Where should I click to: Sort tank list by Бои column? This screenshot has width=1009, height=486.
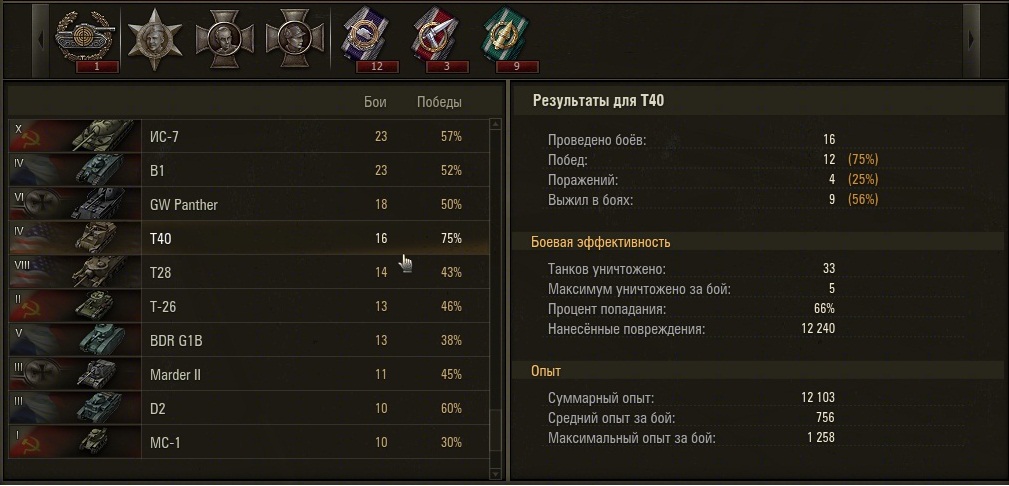[x=375, y=102]
